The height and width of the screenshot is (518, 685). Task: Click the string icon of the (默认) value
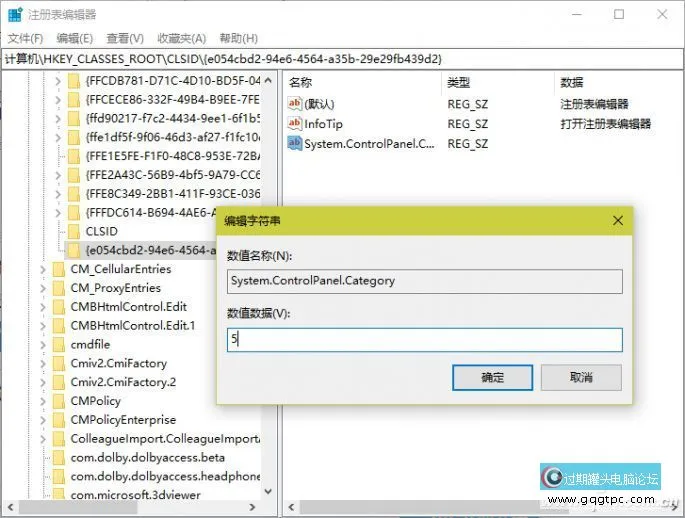(x=294, y=104)
